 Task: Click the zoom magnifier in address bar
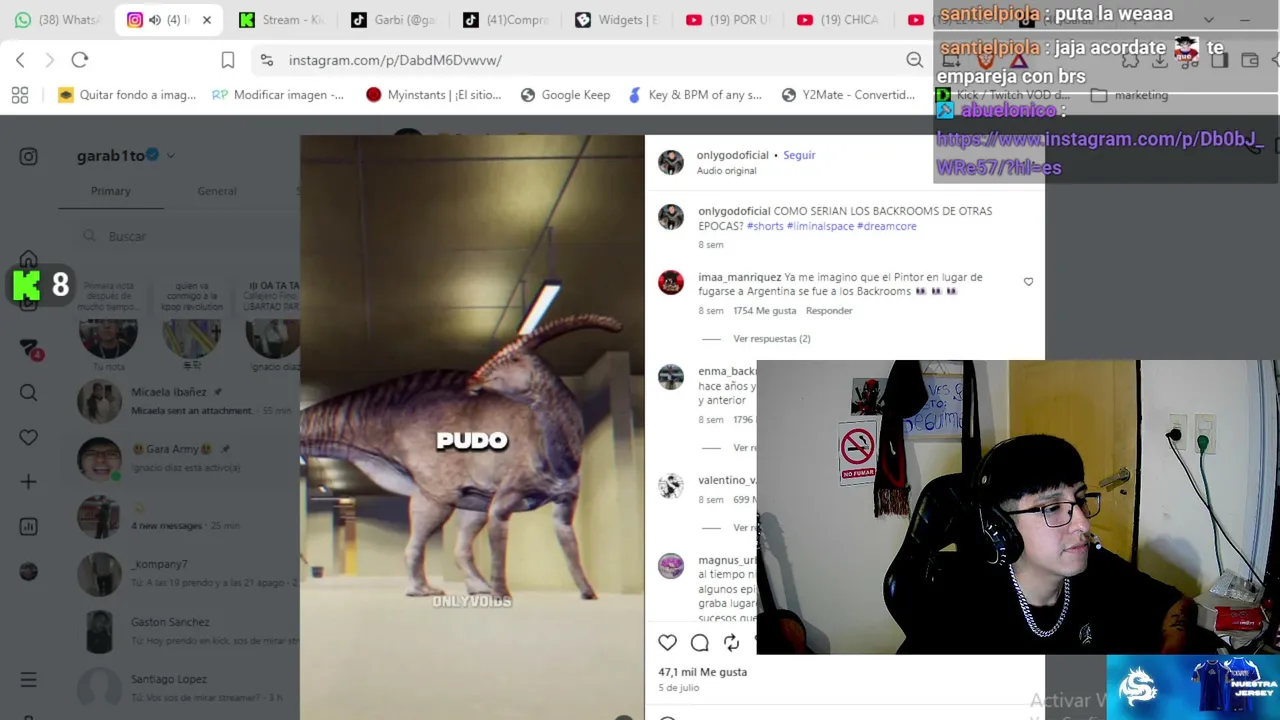tap(914, 60)
